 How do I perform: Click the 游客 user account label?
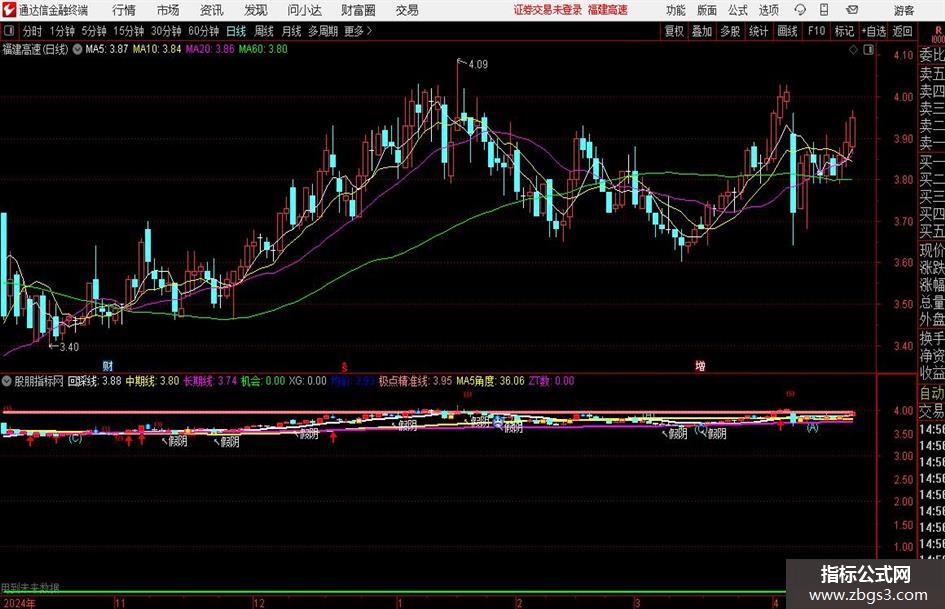point(904,10)
